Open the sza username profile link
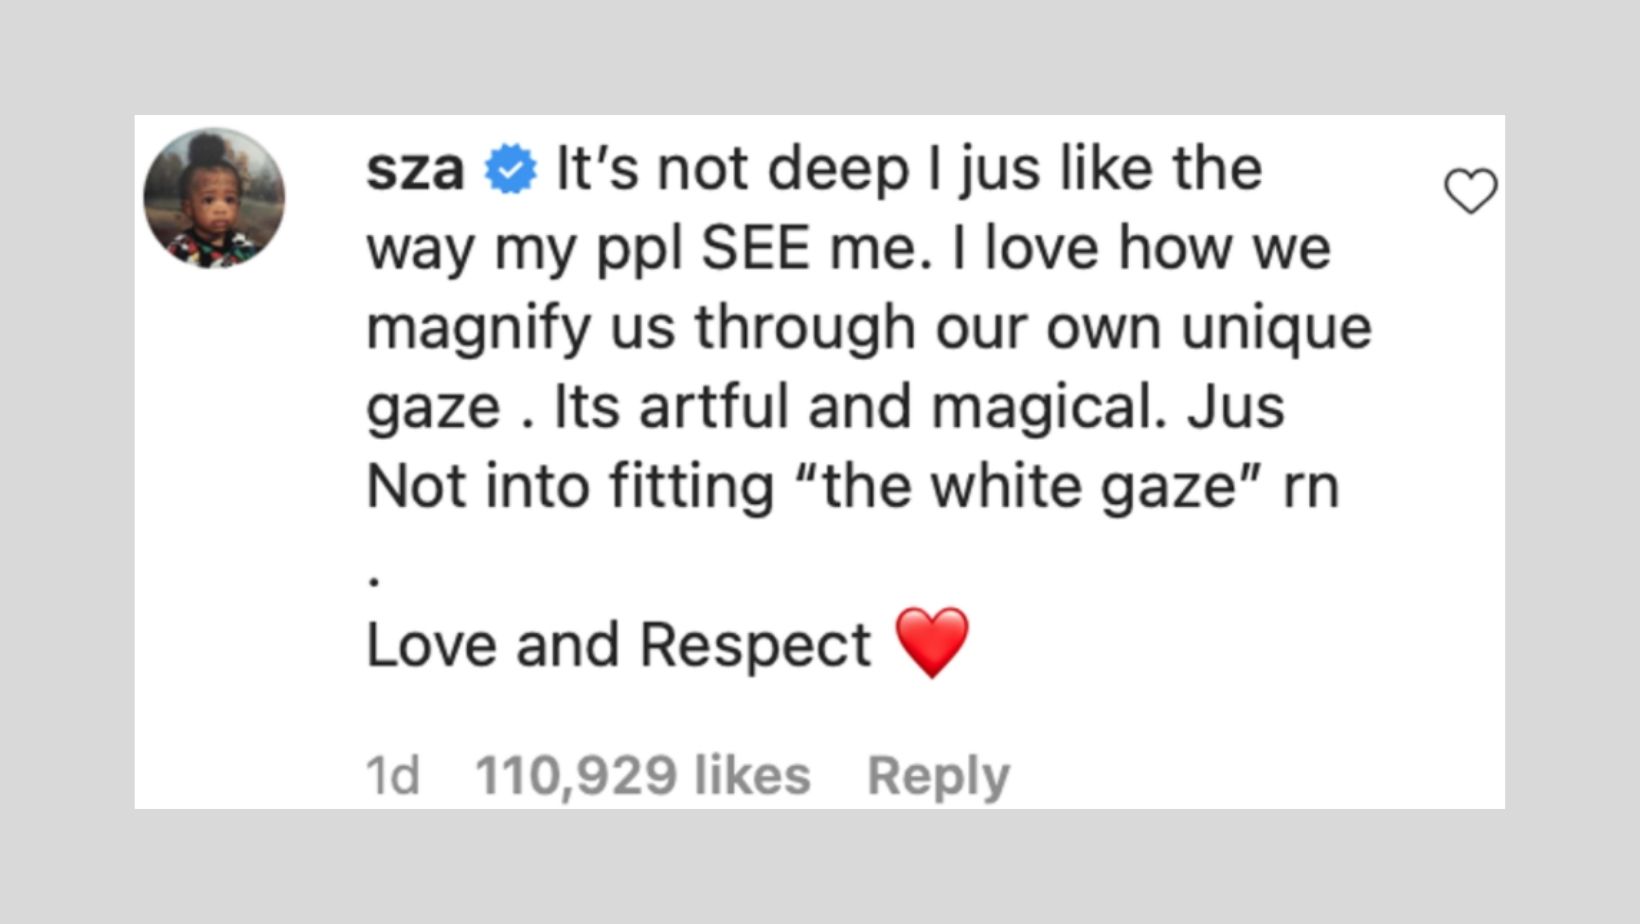 tap(415, 169)
